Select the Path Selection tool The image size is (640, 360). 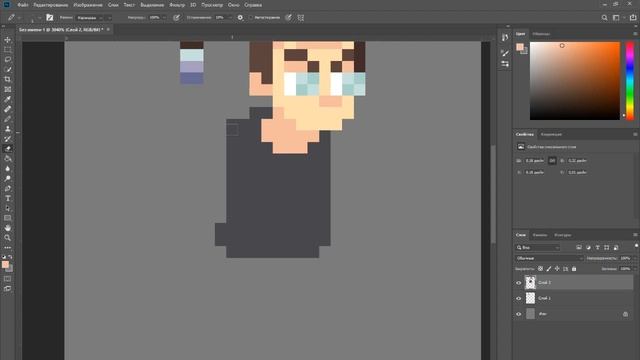[8, 208]
